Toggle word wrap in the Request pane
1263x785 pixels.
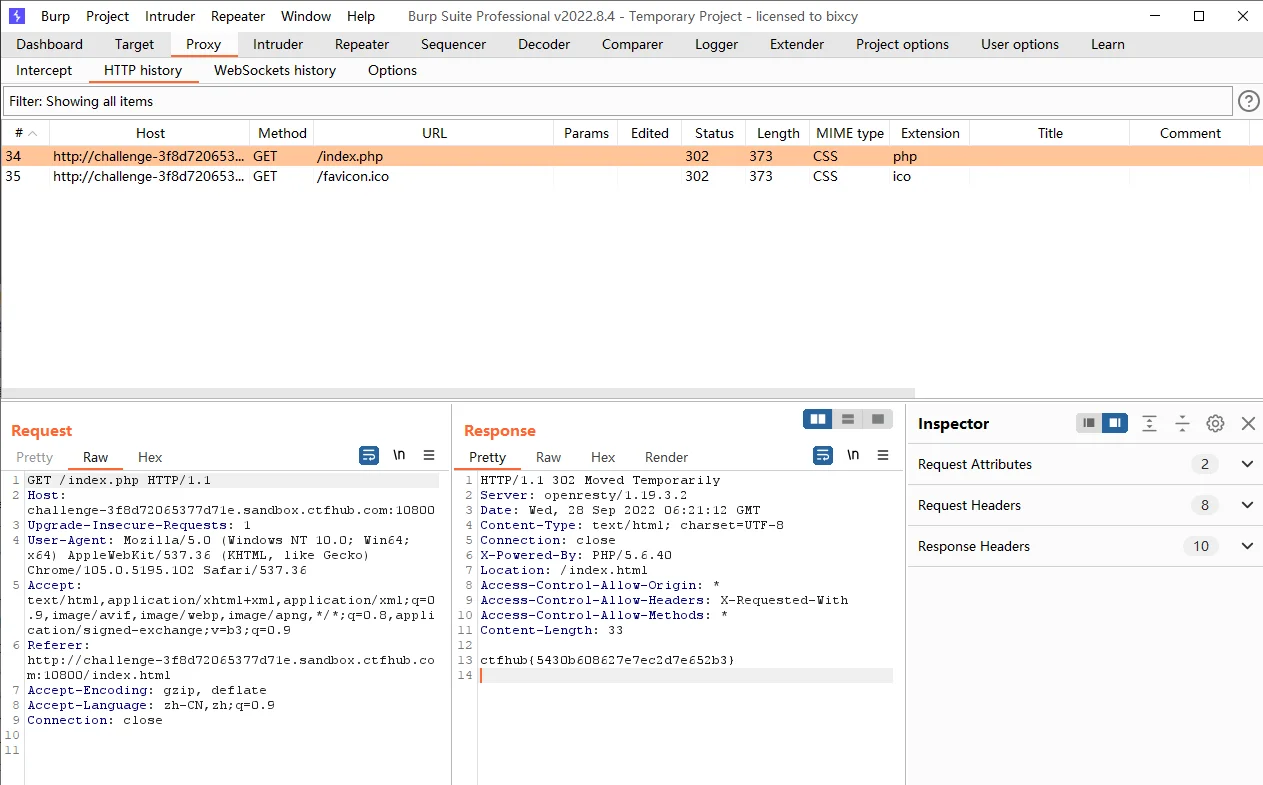(369, 455)
